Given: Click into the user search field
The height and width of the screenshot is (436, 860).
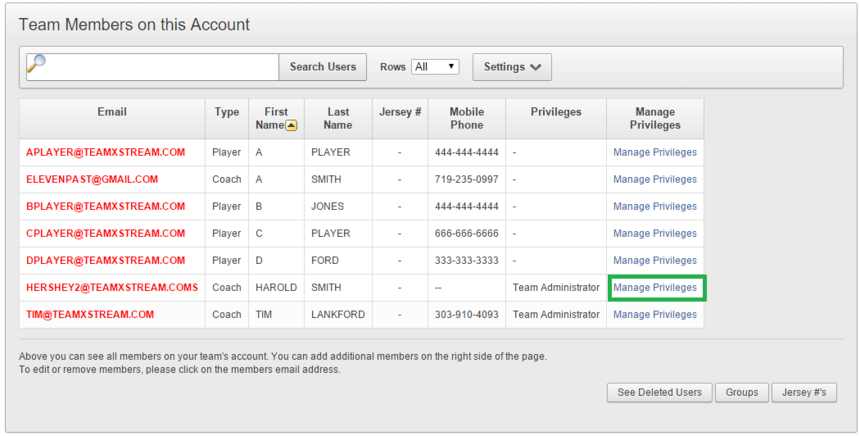Looking at the screenshot, I should [x=152, y=67].
